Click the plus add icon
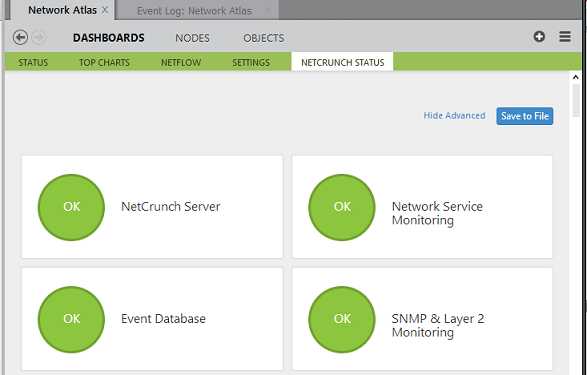This screenshot has width=587, height=375. click(x=539, y=37)
